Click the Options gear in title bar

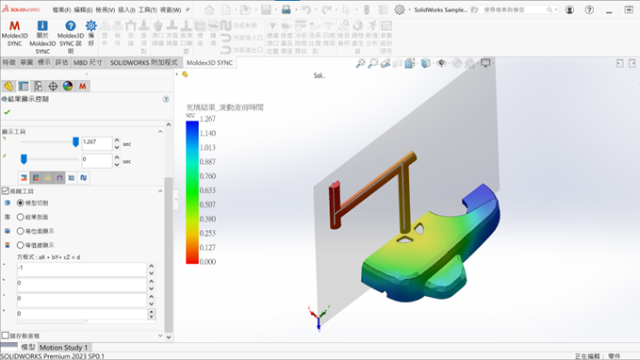coord(399,9)
